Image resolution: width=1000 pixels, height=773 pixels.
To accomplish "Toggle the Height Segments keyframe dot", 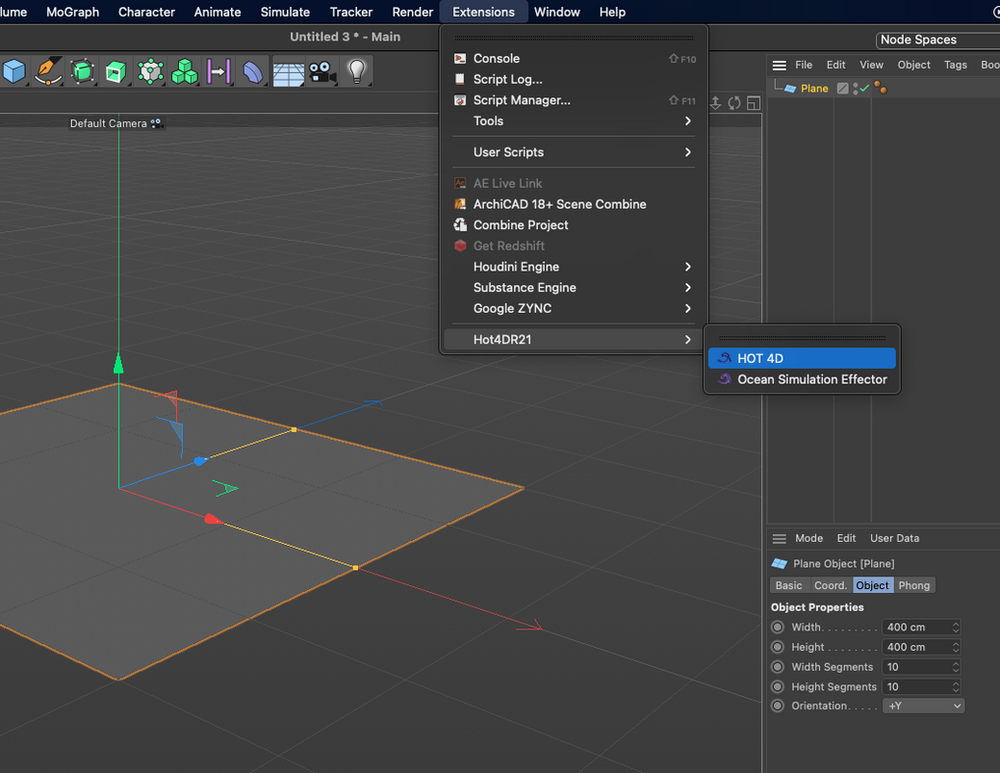I will click(778, 687).
